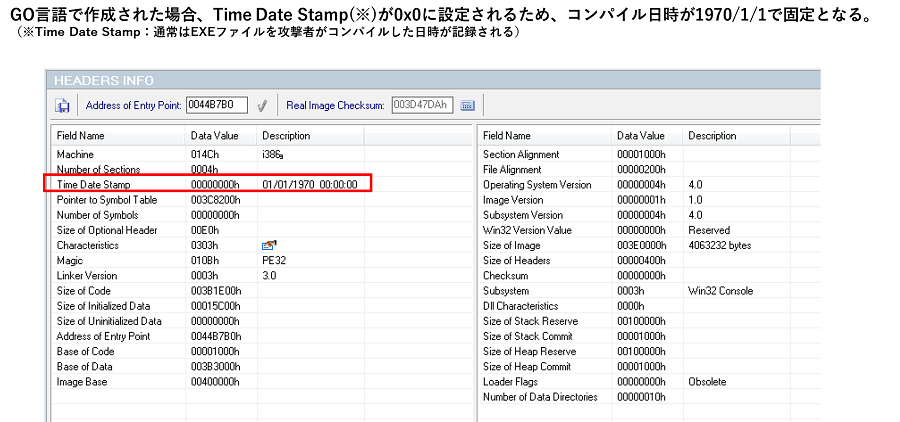This screenshot has height=422, width=900.
Task: Click left table's Data Value column header
Action: point(214,135)
